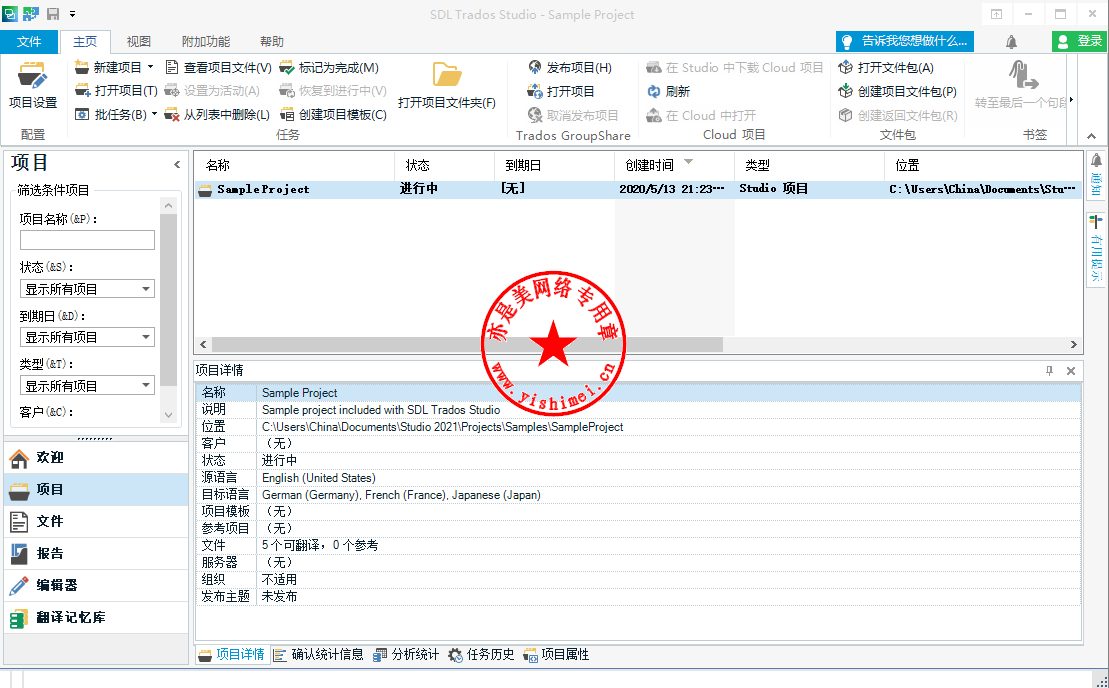Click 查看项目文件(V) icon
Viewport: 1109px width, 688px height.
(x=172, y=68)
